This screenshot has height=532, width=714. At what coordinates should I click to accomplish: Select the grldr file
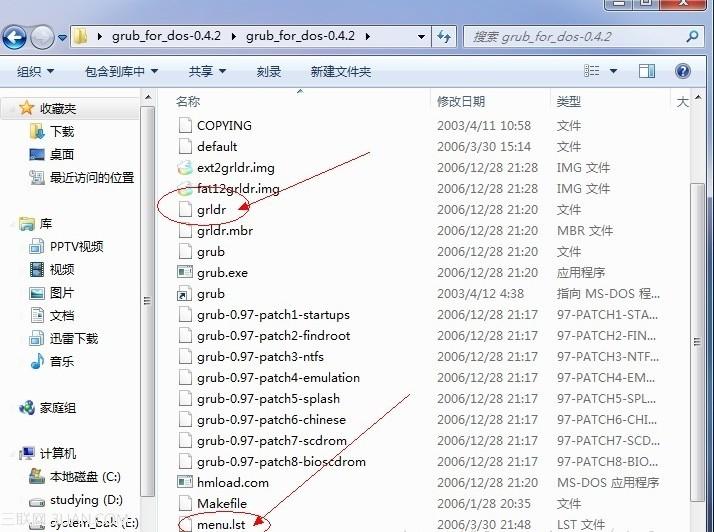click(x=212, y=210)
